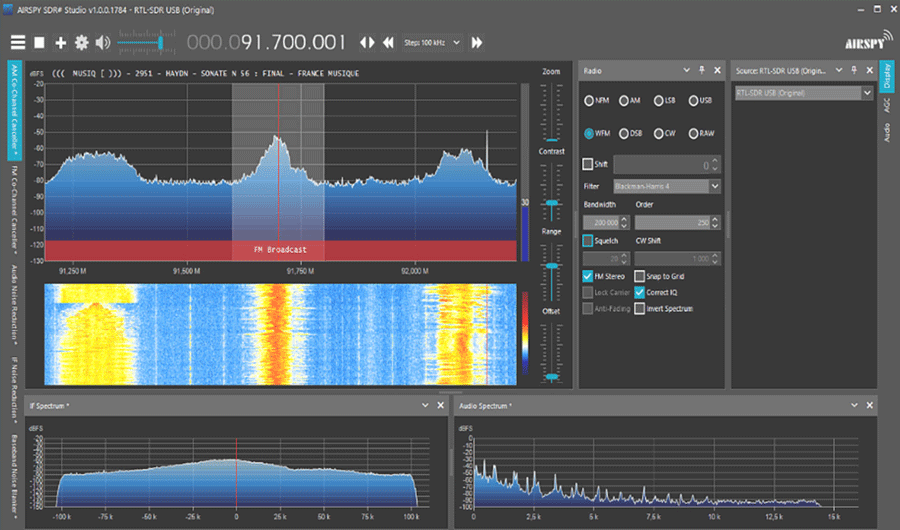
Task: Close the IF Spectrum panel
Action: tap(440, 405)
